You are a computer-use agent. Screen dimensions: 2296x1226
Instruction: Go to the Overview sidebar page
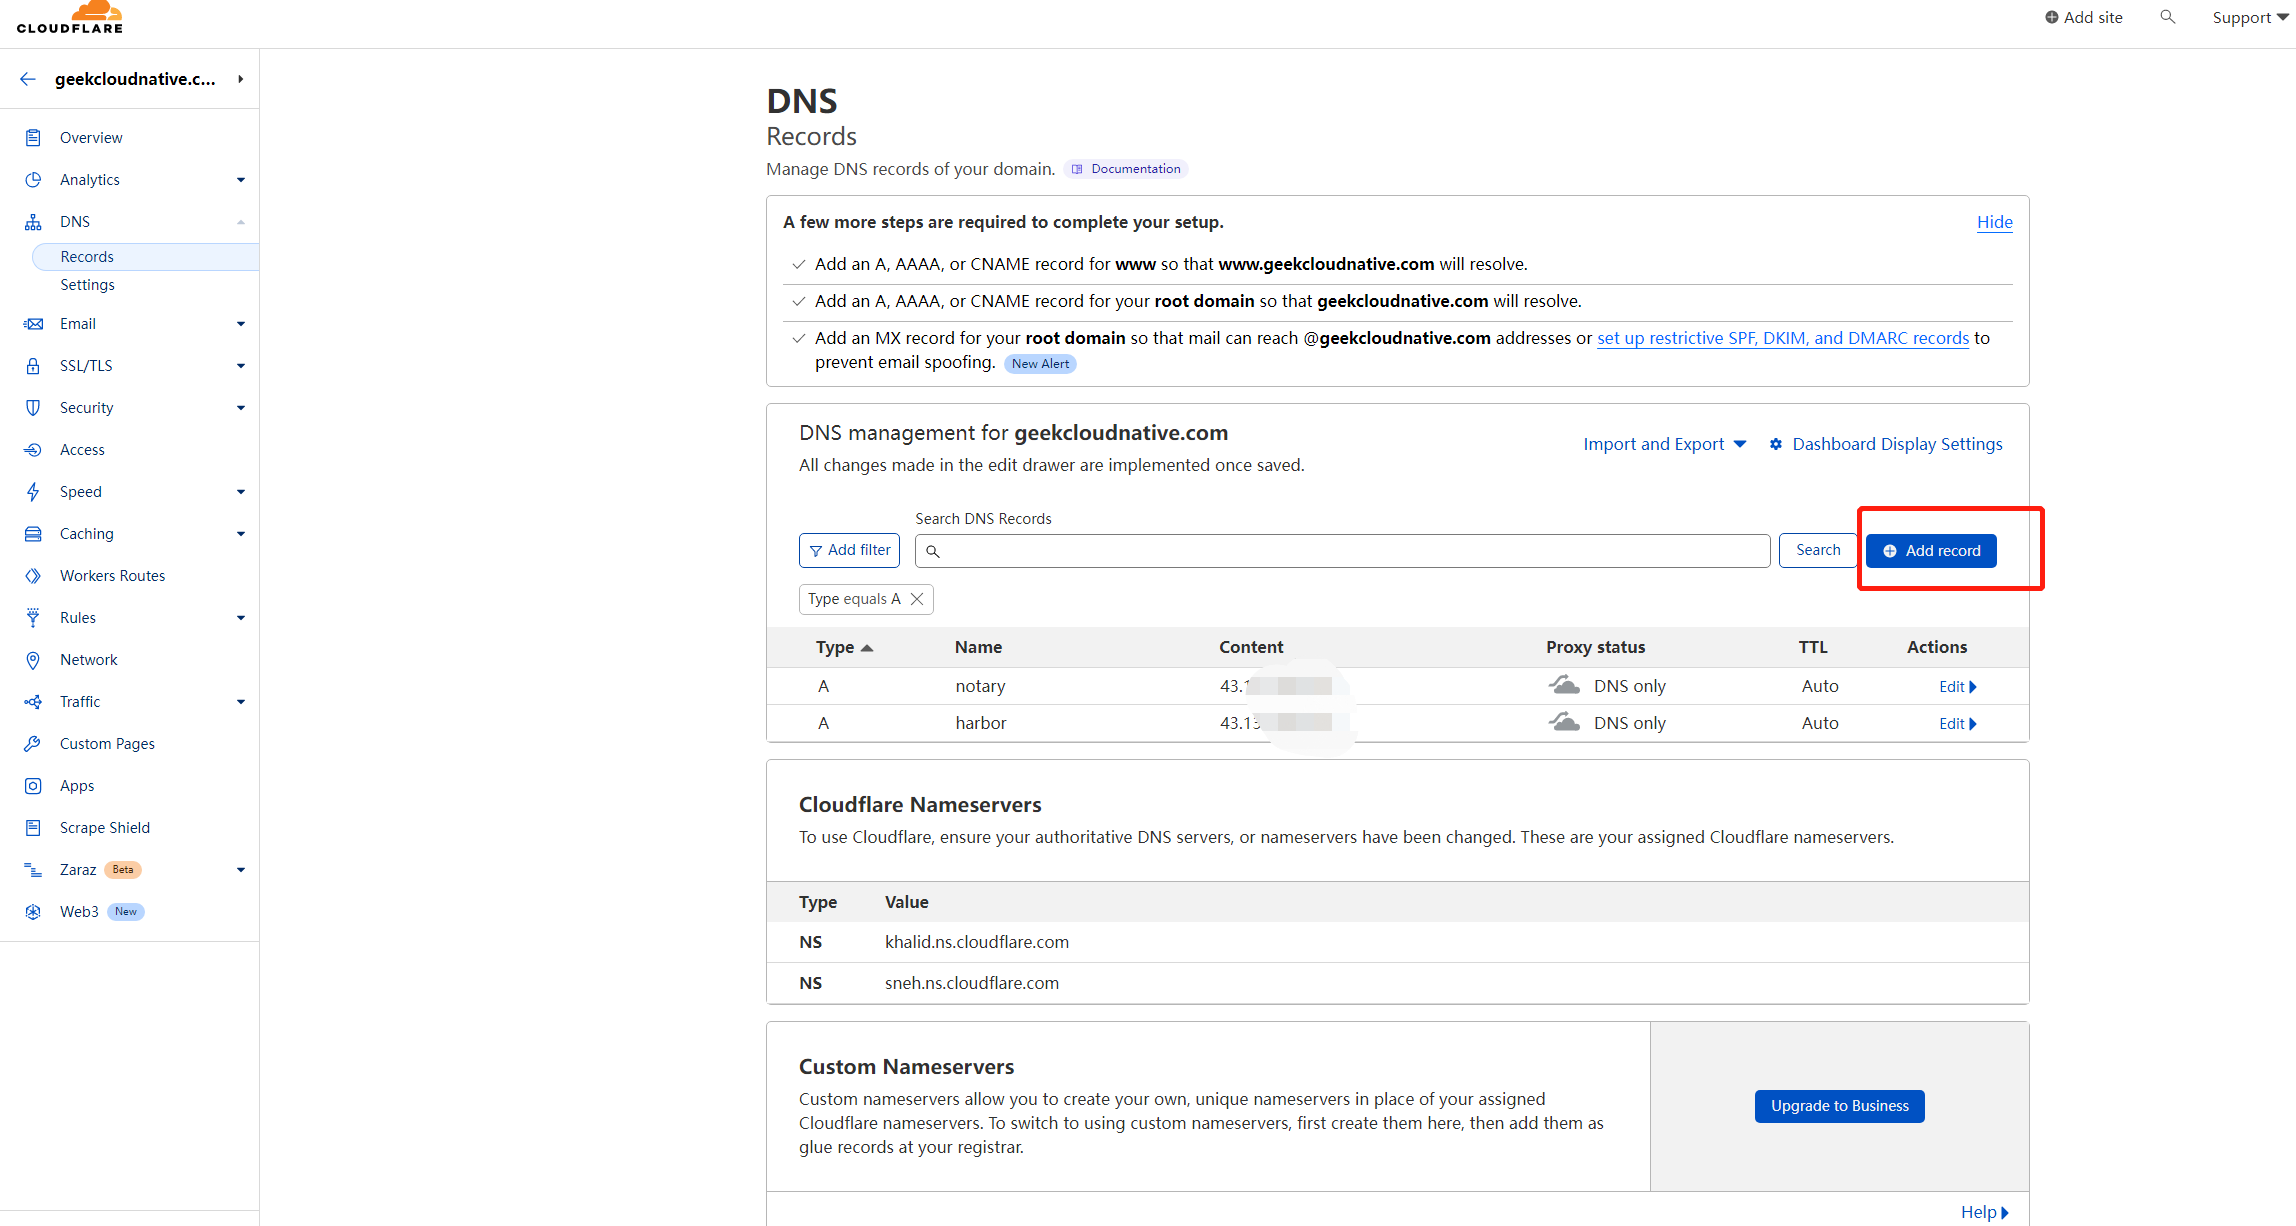tap(91, 138)
